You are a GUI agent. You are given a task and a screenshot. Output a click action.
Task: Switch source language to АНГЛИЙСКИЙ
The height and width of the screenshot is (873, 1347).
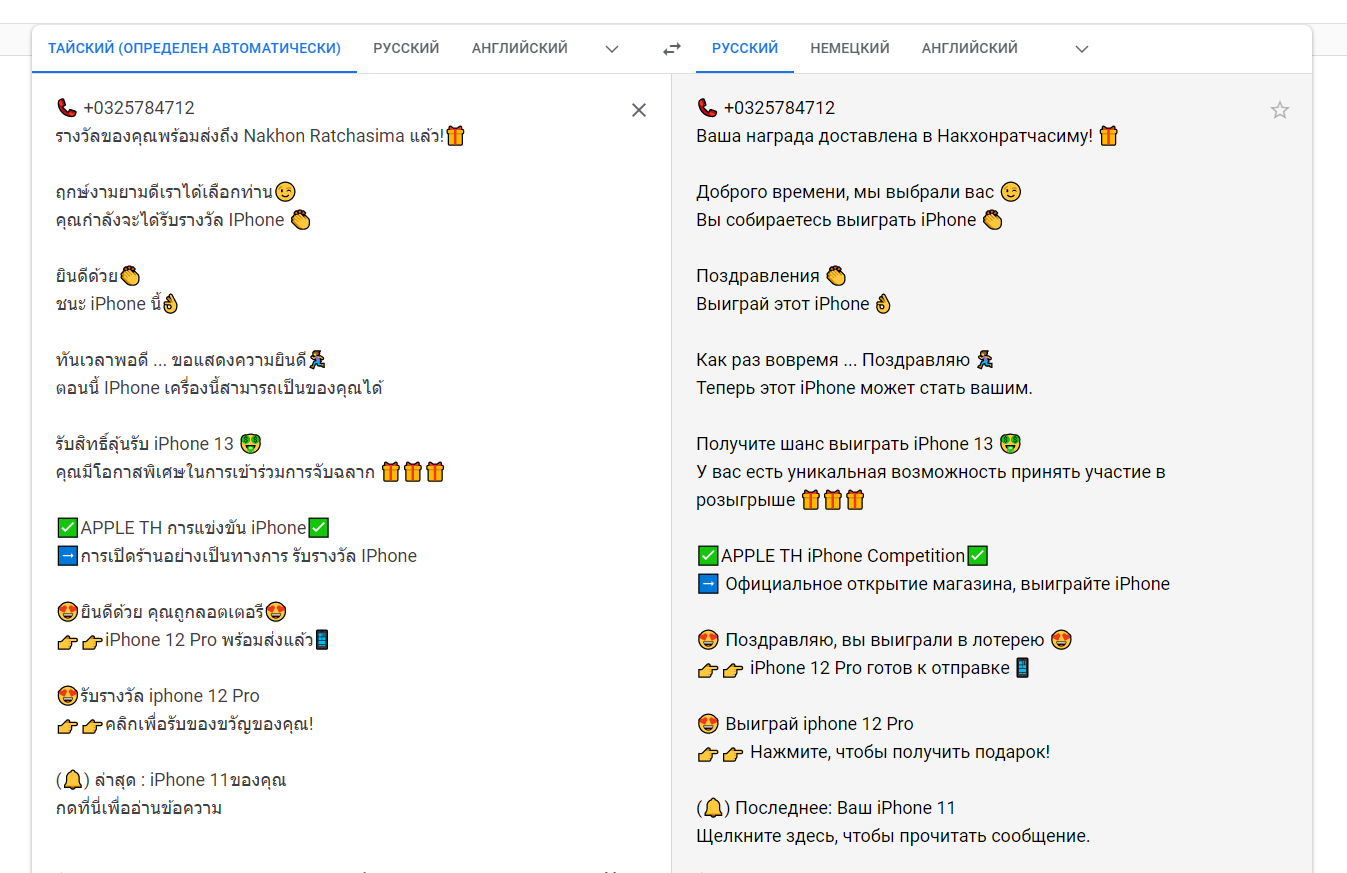click(520, 48)
